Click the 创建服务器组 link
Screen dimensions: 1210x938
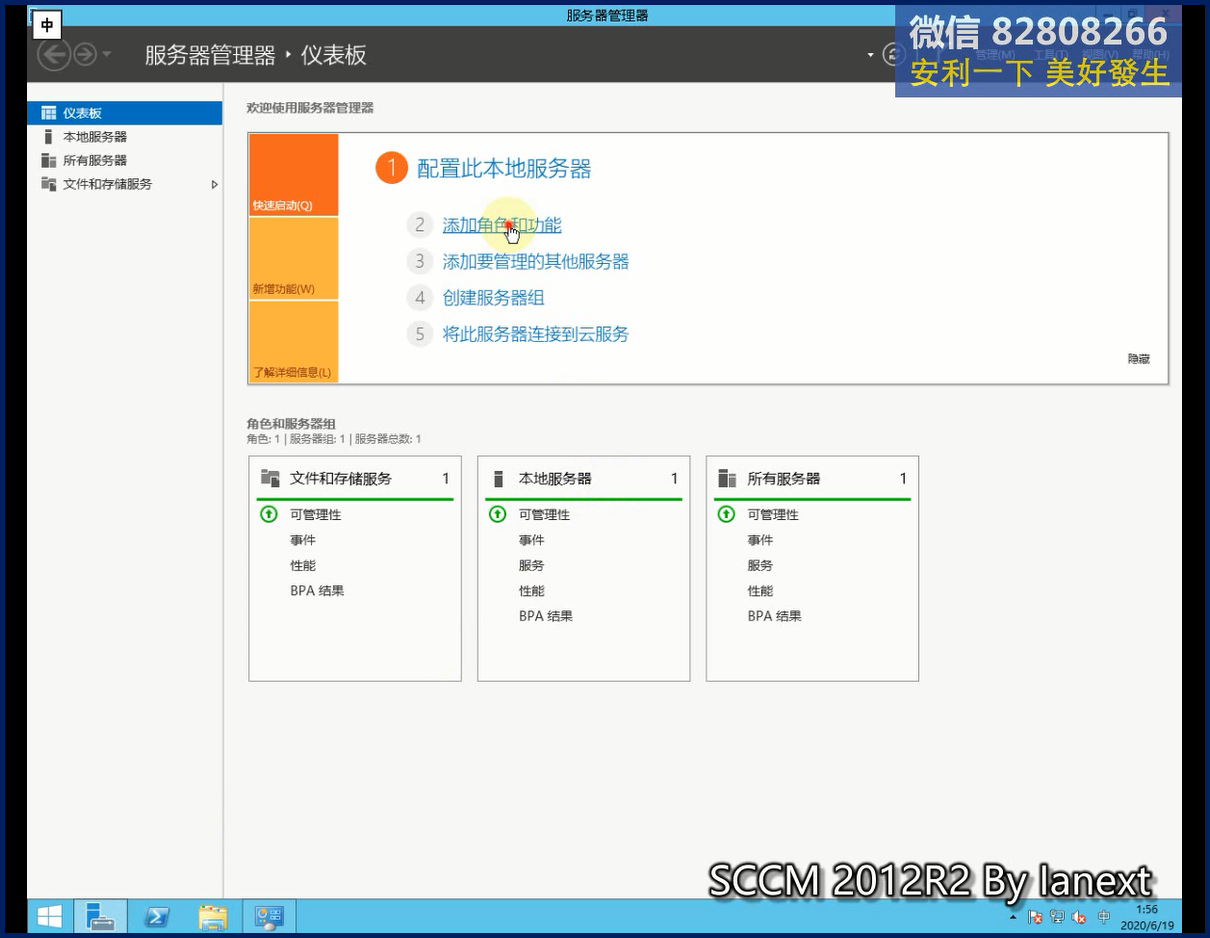point(493,298)
